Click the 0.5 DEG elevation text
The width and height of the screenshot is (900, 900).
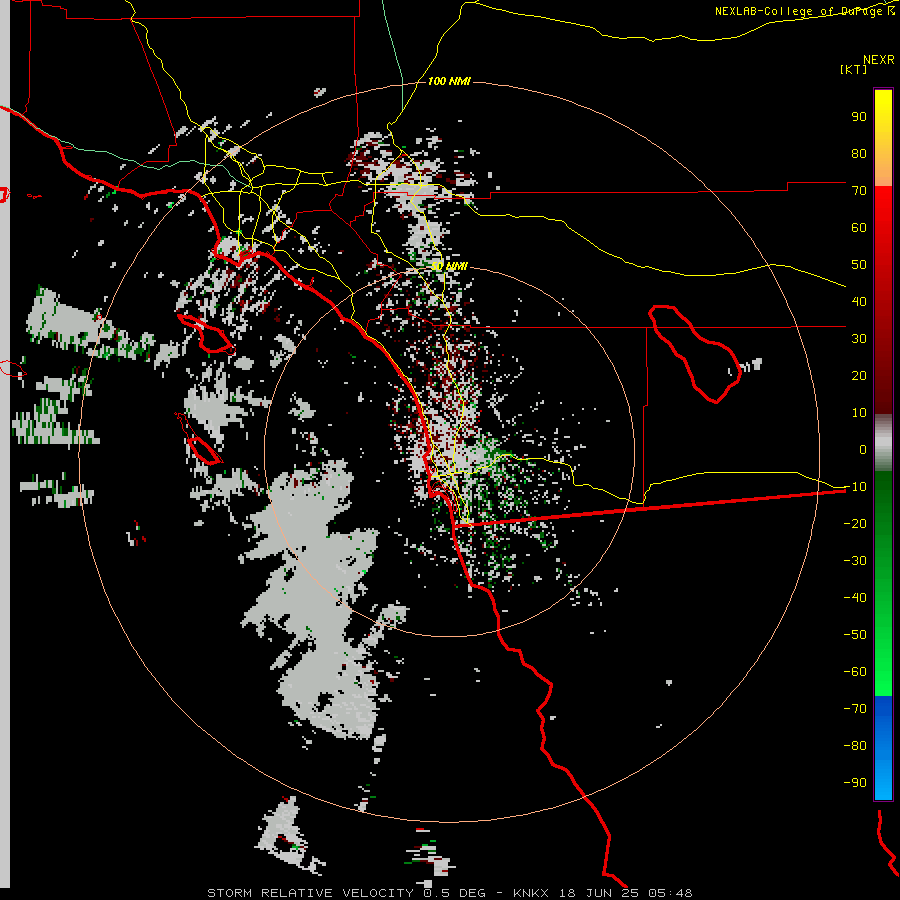(455, 893)
